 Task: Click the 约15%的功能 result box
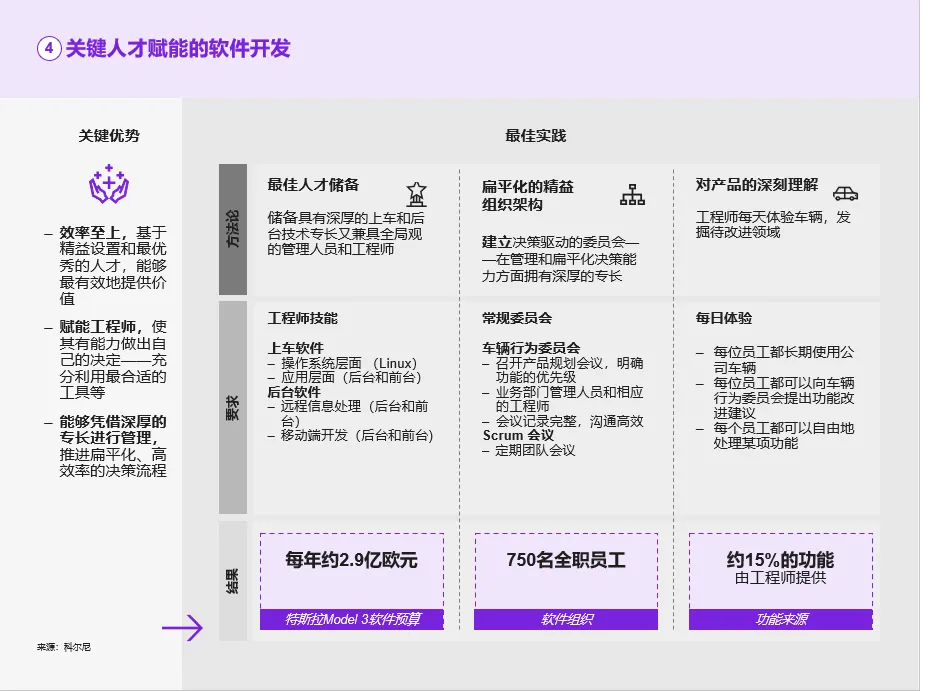[780, 569]
